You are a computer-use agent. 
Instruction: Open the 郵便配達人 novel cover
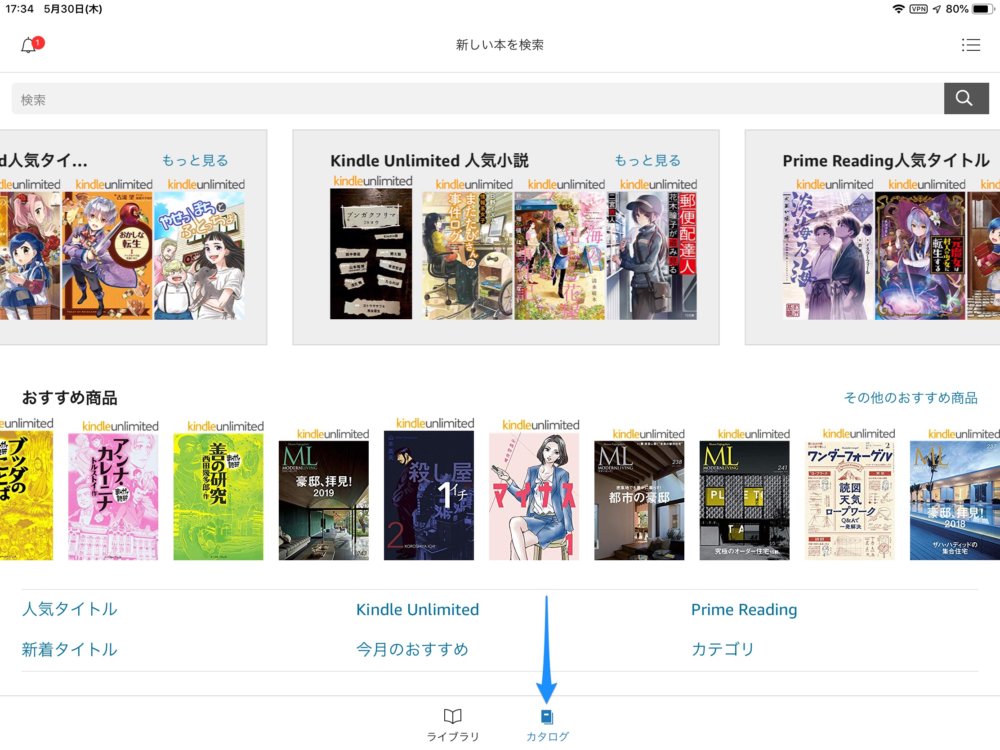click(x=651, y=255)
